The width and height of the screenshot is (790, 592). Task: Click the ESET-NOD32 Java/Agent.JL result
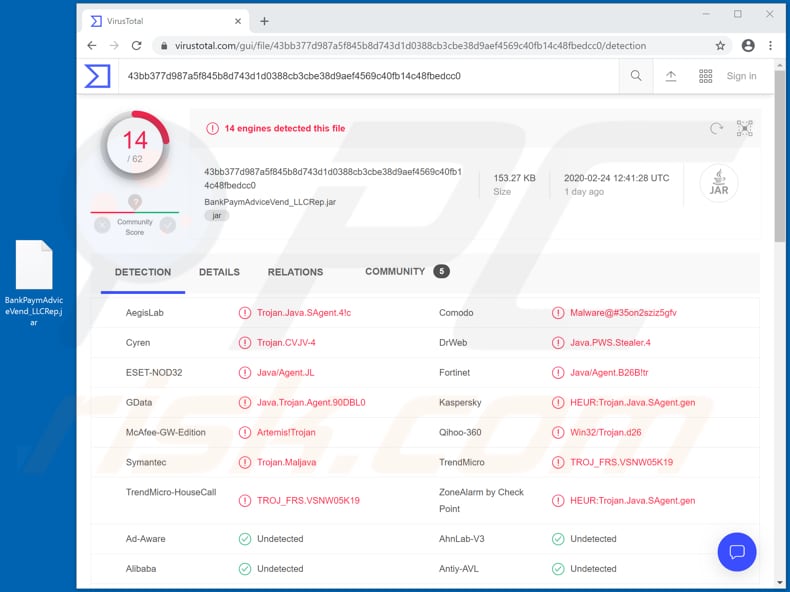[x=286, y=373]
